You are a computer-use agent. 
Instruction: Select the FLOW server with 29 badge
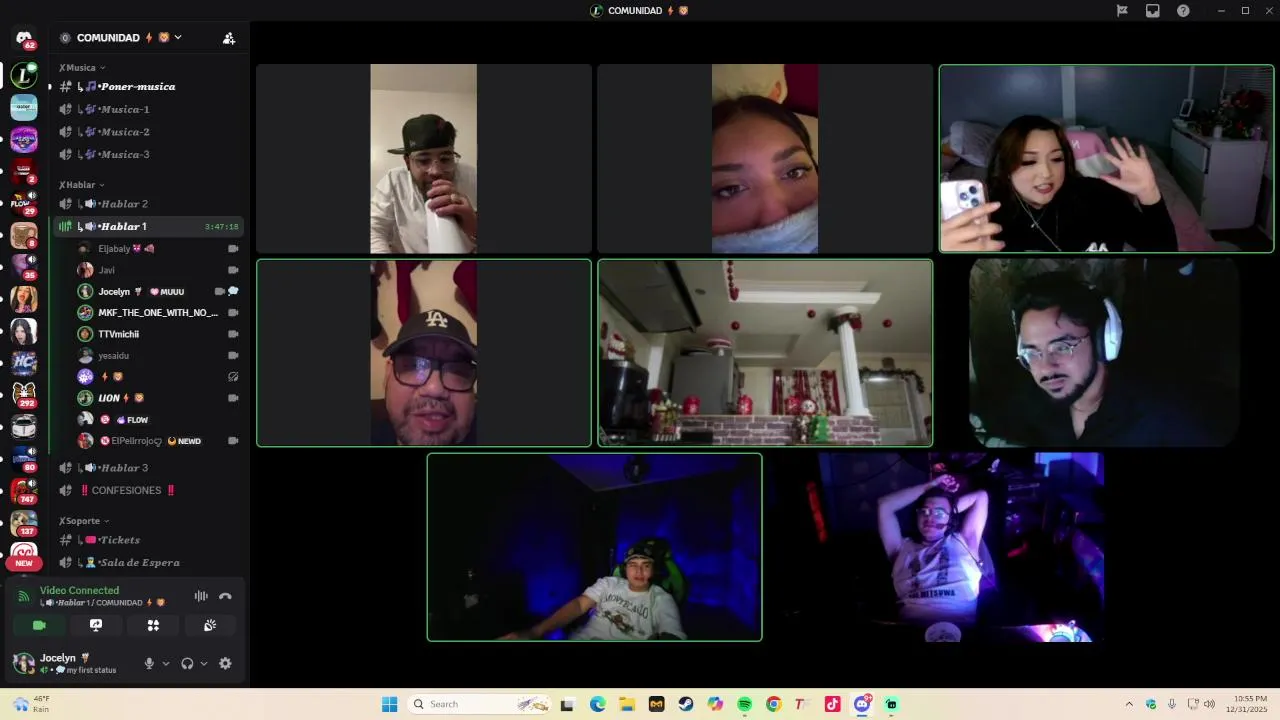point(24,203)
